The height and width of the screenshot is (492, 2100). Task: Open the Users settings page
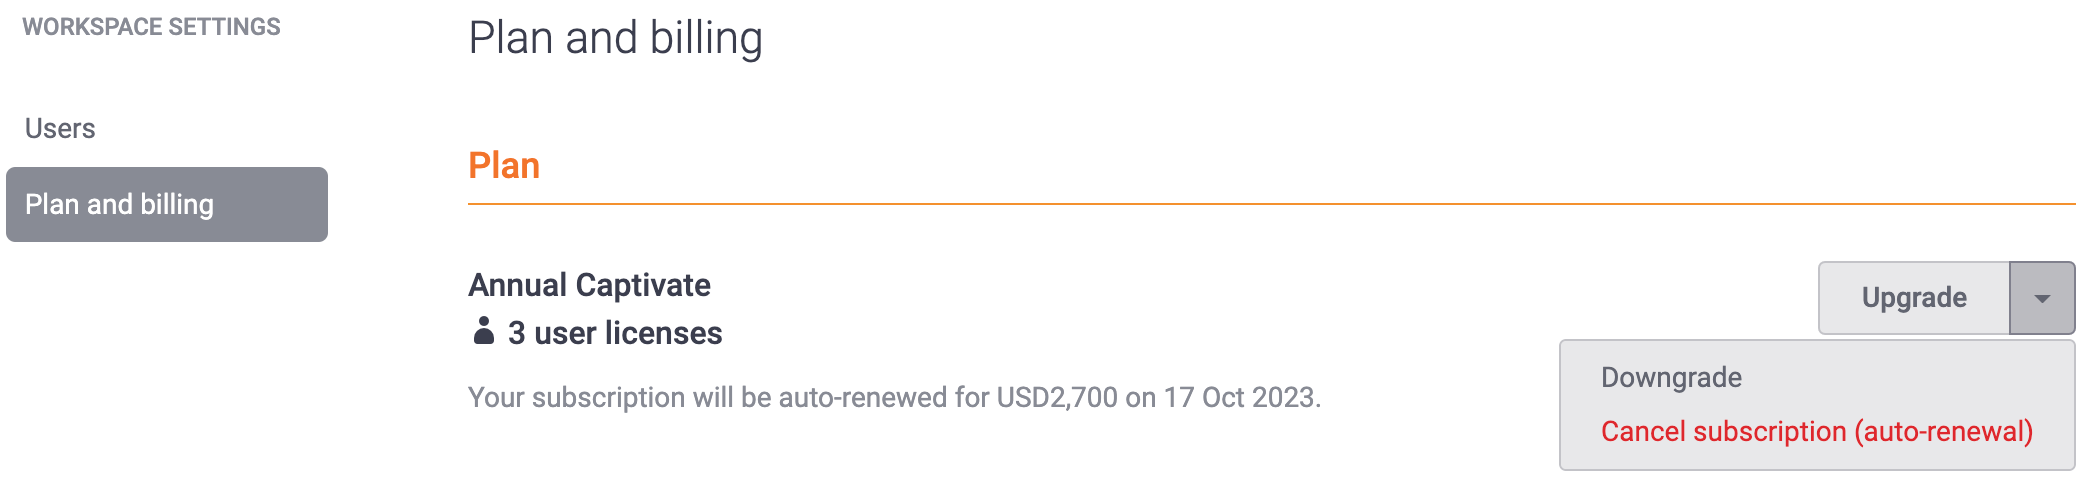(x=60, y=128)
